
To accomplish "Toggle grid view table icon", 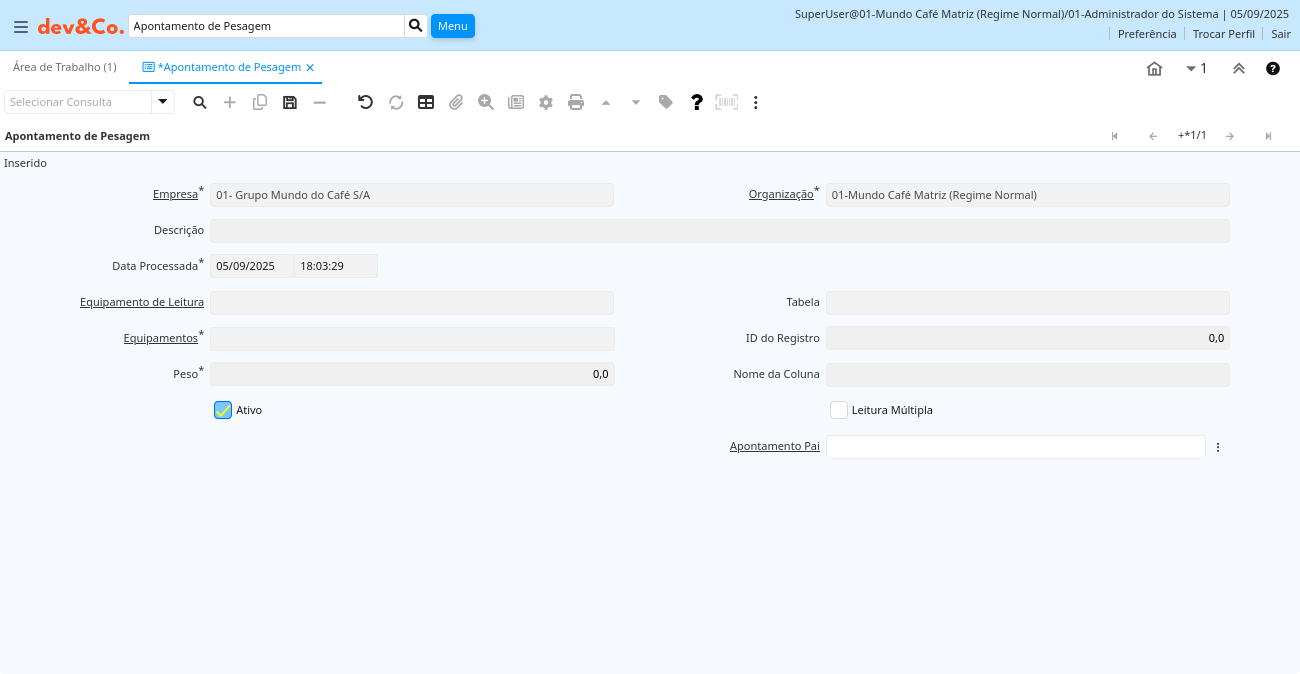I will pyautogui.click(x=426, y=102).
